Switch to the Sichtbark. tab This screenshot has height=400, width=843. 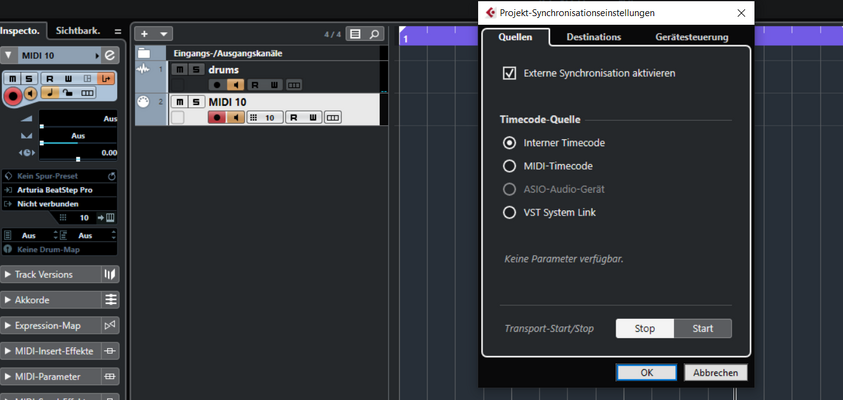[x=78, y=31]
